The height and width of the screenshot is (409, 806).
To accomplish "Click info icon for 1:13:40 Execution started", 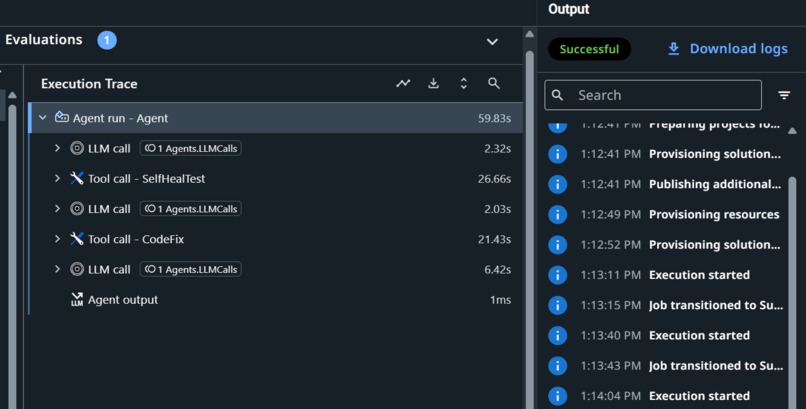I will (x=558, y=336).
